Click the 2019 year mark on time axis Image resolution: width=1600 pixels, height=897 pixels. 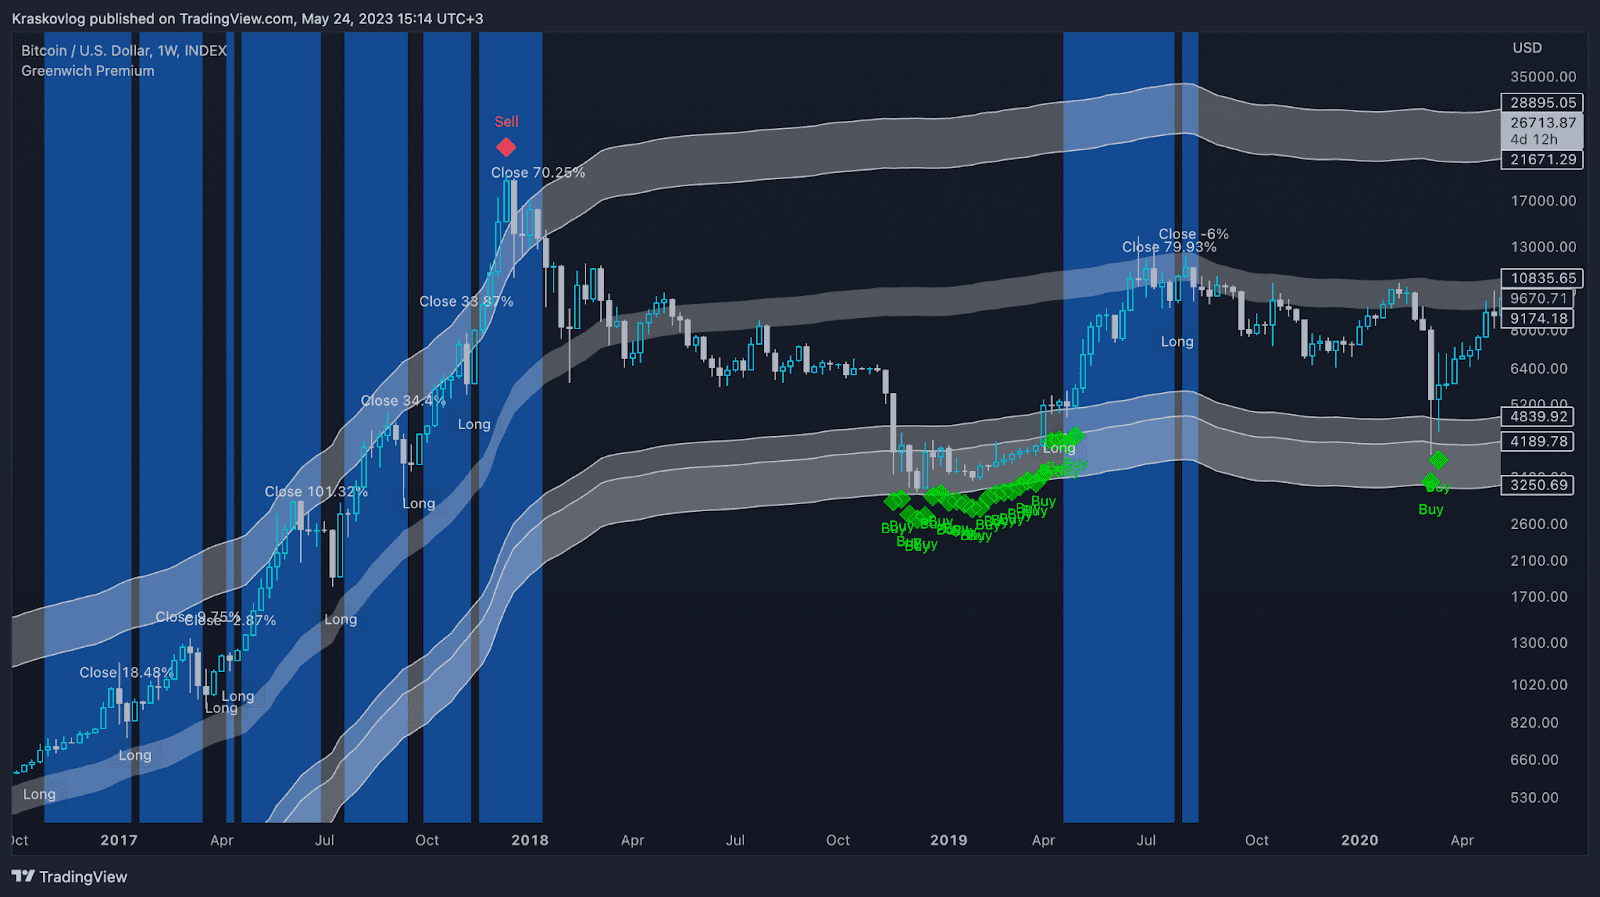click(x=949, y=840)
